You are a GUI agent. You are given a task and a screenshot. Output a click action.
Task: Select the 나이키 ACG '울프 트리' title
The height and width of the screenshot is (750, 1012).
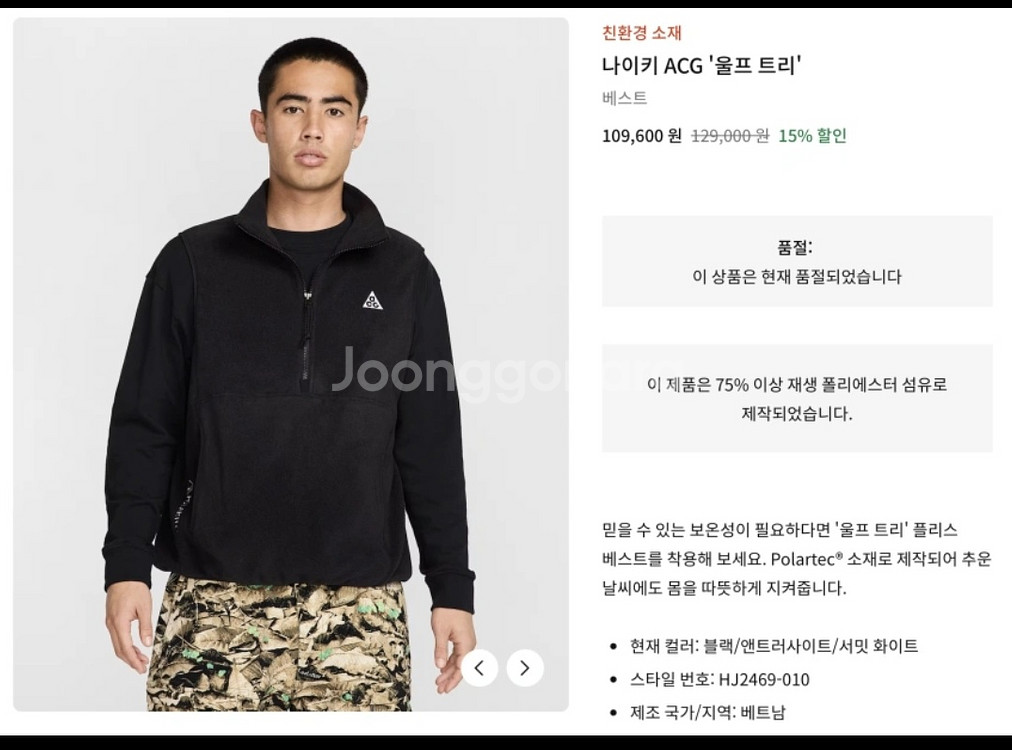coord(702,65)
